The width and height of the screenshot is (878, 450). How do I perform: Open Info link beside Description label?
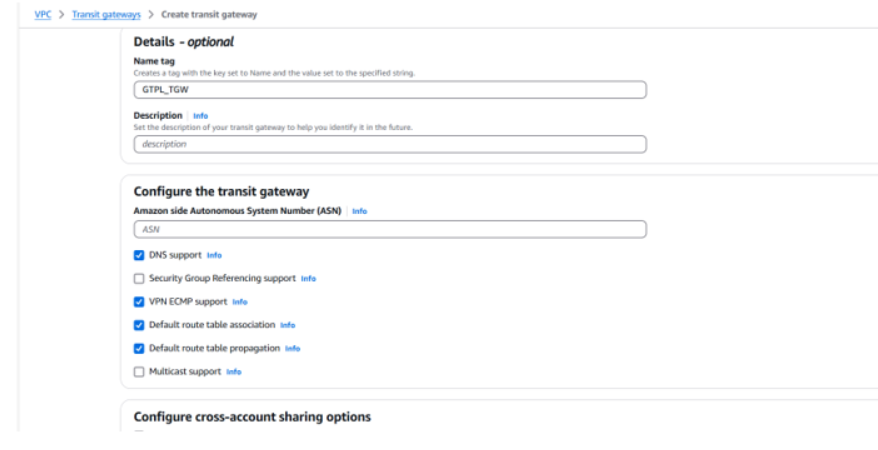click(200, 115)
